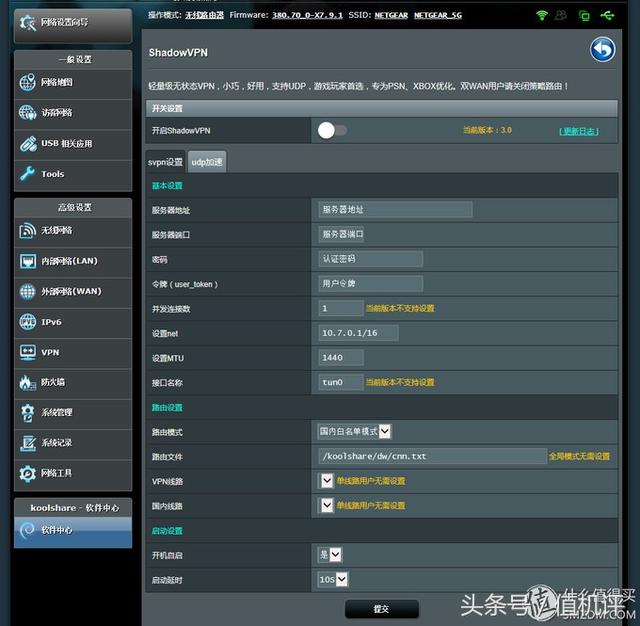Image resolution: width=640 pixels, height=626 pixels.
Task: Open the wireless network icon
Action: (x=28, y=231)
